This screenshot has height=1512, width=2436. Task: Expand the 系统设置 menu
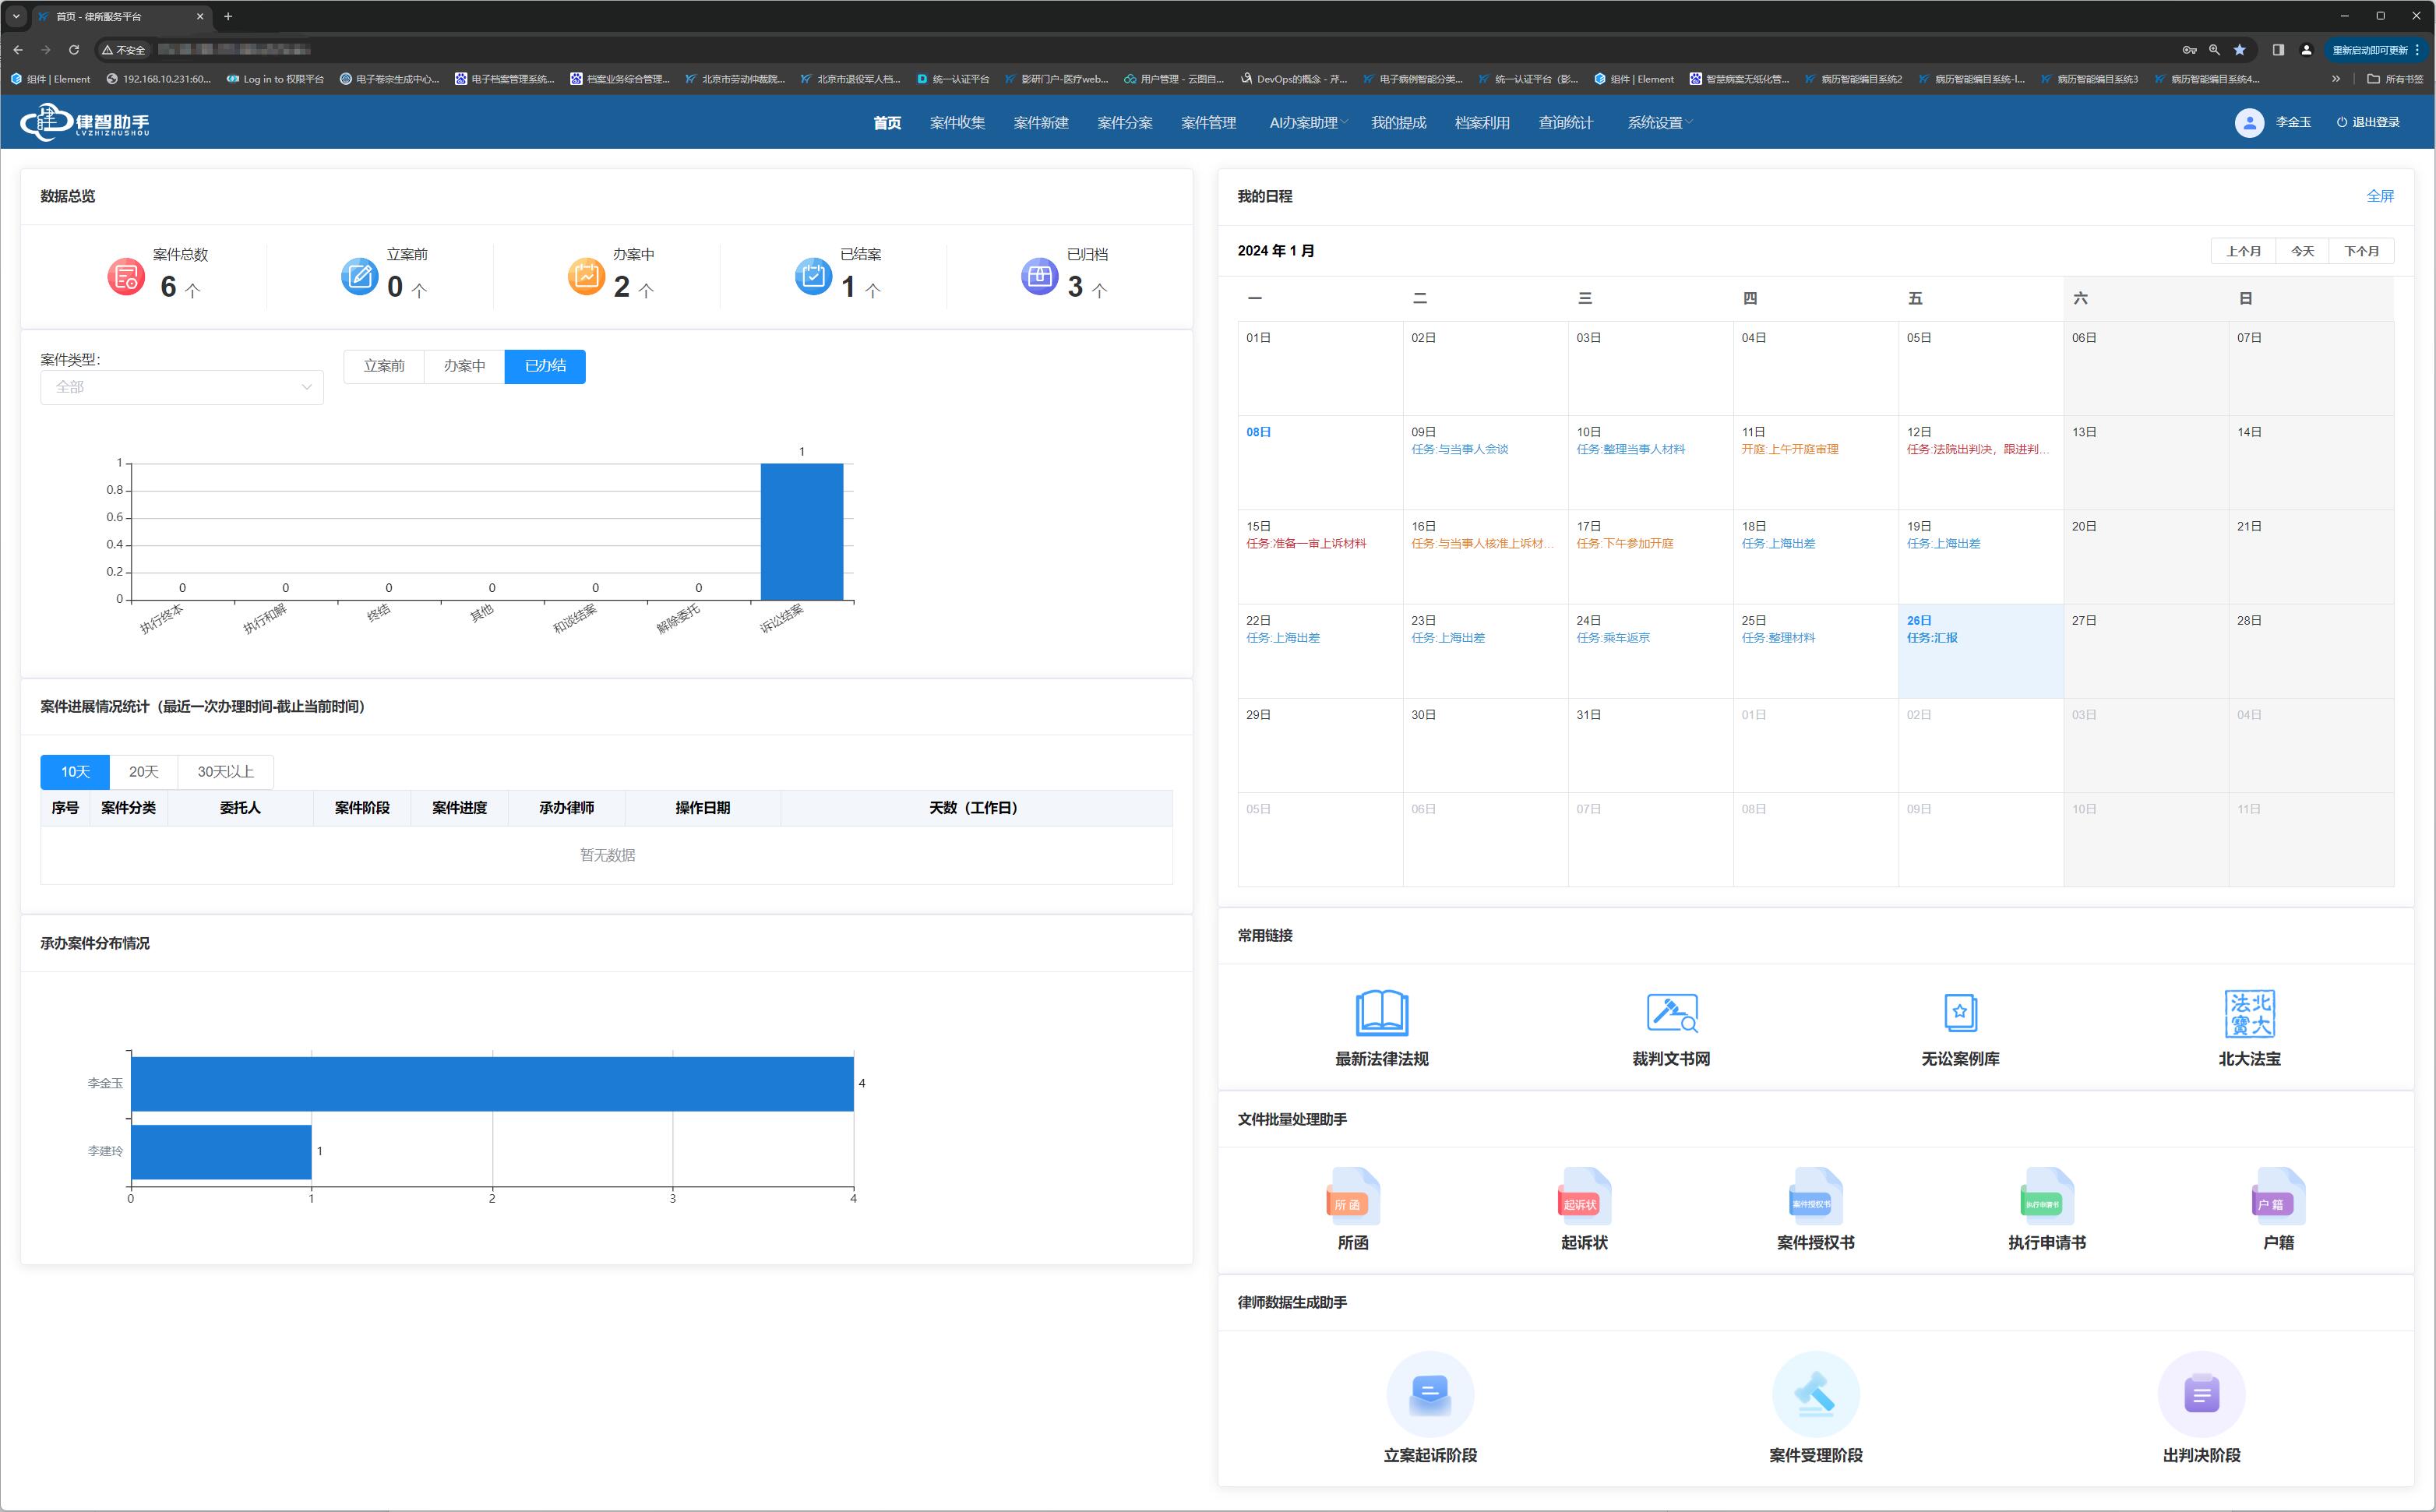pos(1660,122)
